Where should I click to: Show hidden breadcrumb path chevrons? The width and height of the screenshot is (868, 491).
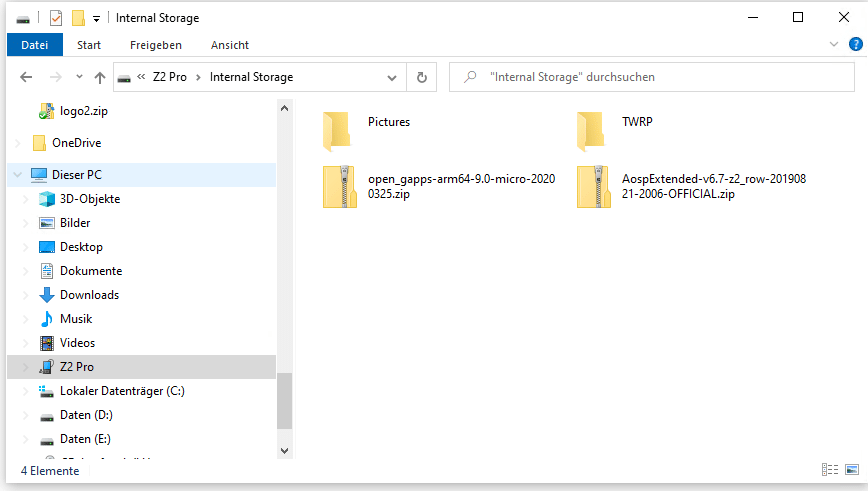(141, 77)
